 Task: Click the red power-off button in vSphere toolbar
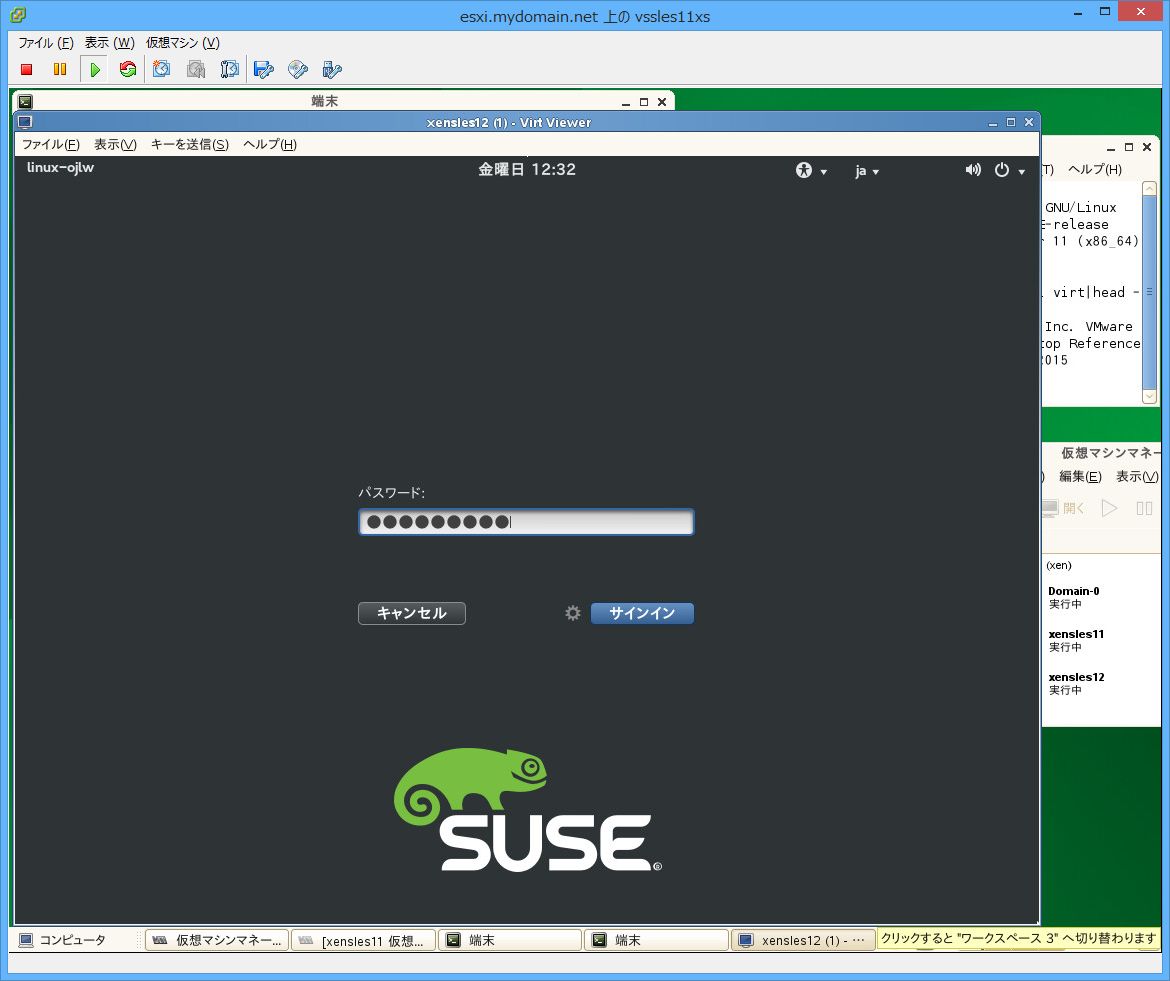(x=27, y=69)
